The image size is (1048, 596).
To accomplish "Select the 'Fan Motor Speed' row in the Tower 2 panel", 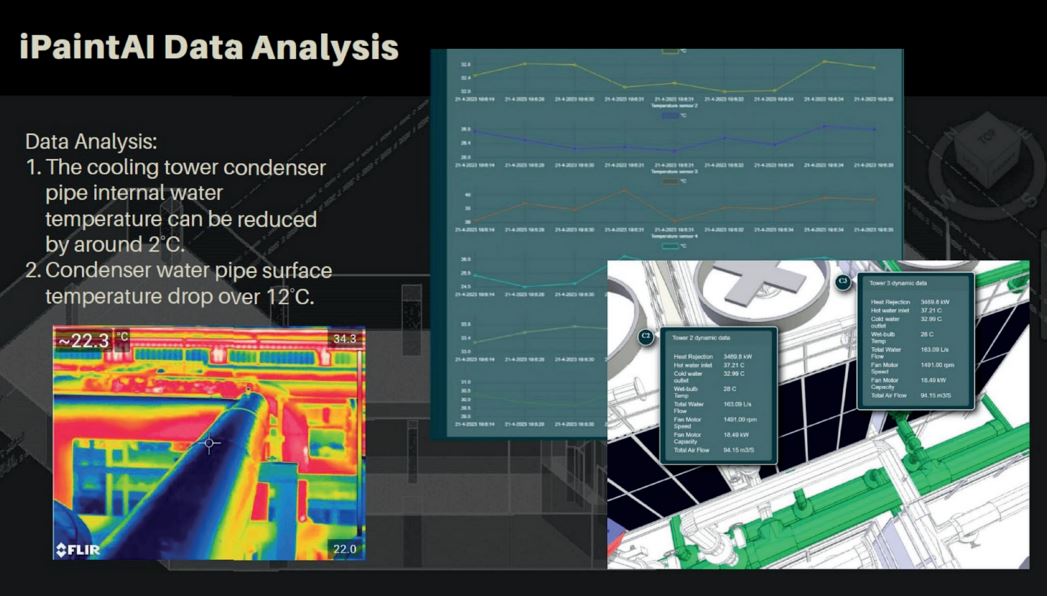I will 718,423.
